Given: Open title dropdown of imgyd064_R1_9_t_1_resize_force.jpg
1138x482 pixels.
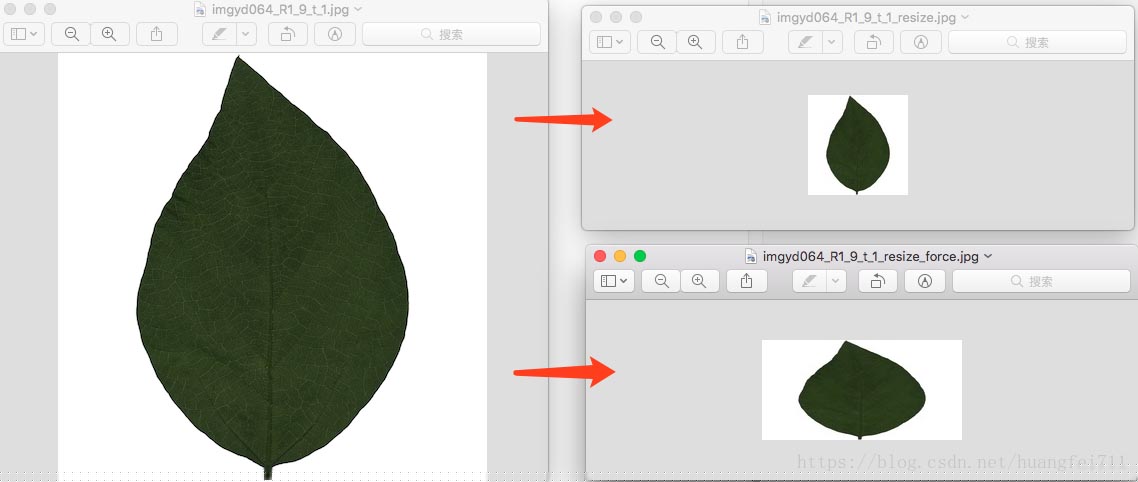Looking at the screenshot, I should click(x=988, y=256).
